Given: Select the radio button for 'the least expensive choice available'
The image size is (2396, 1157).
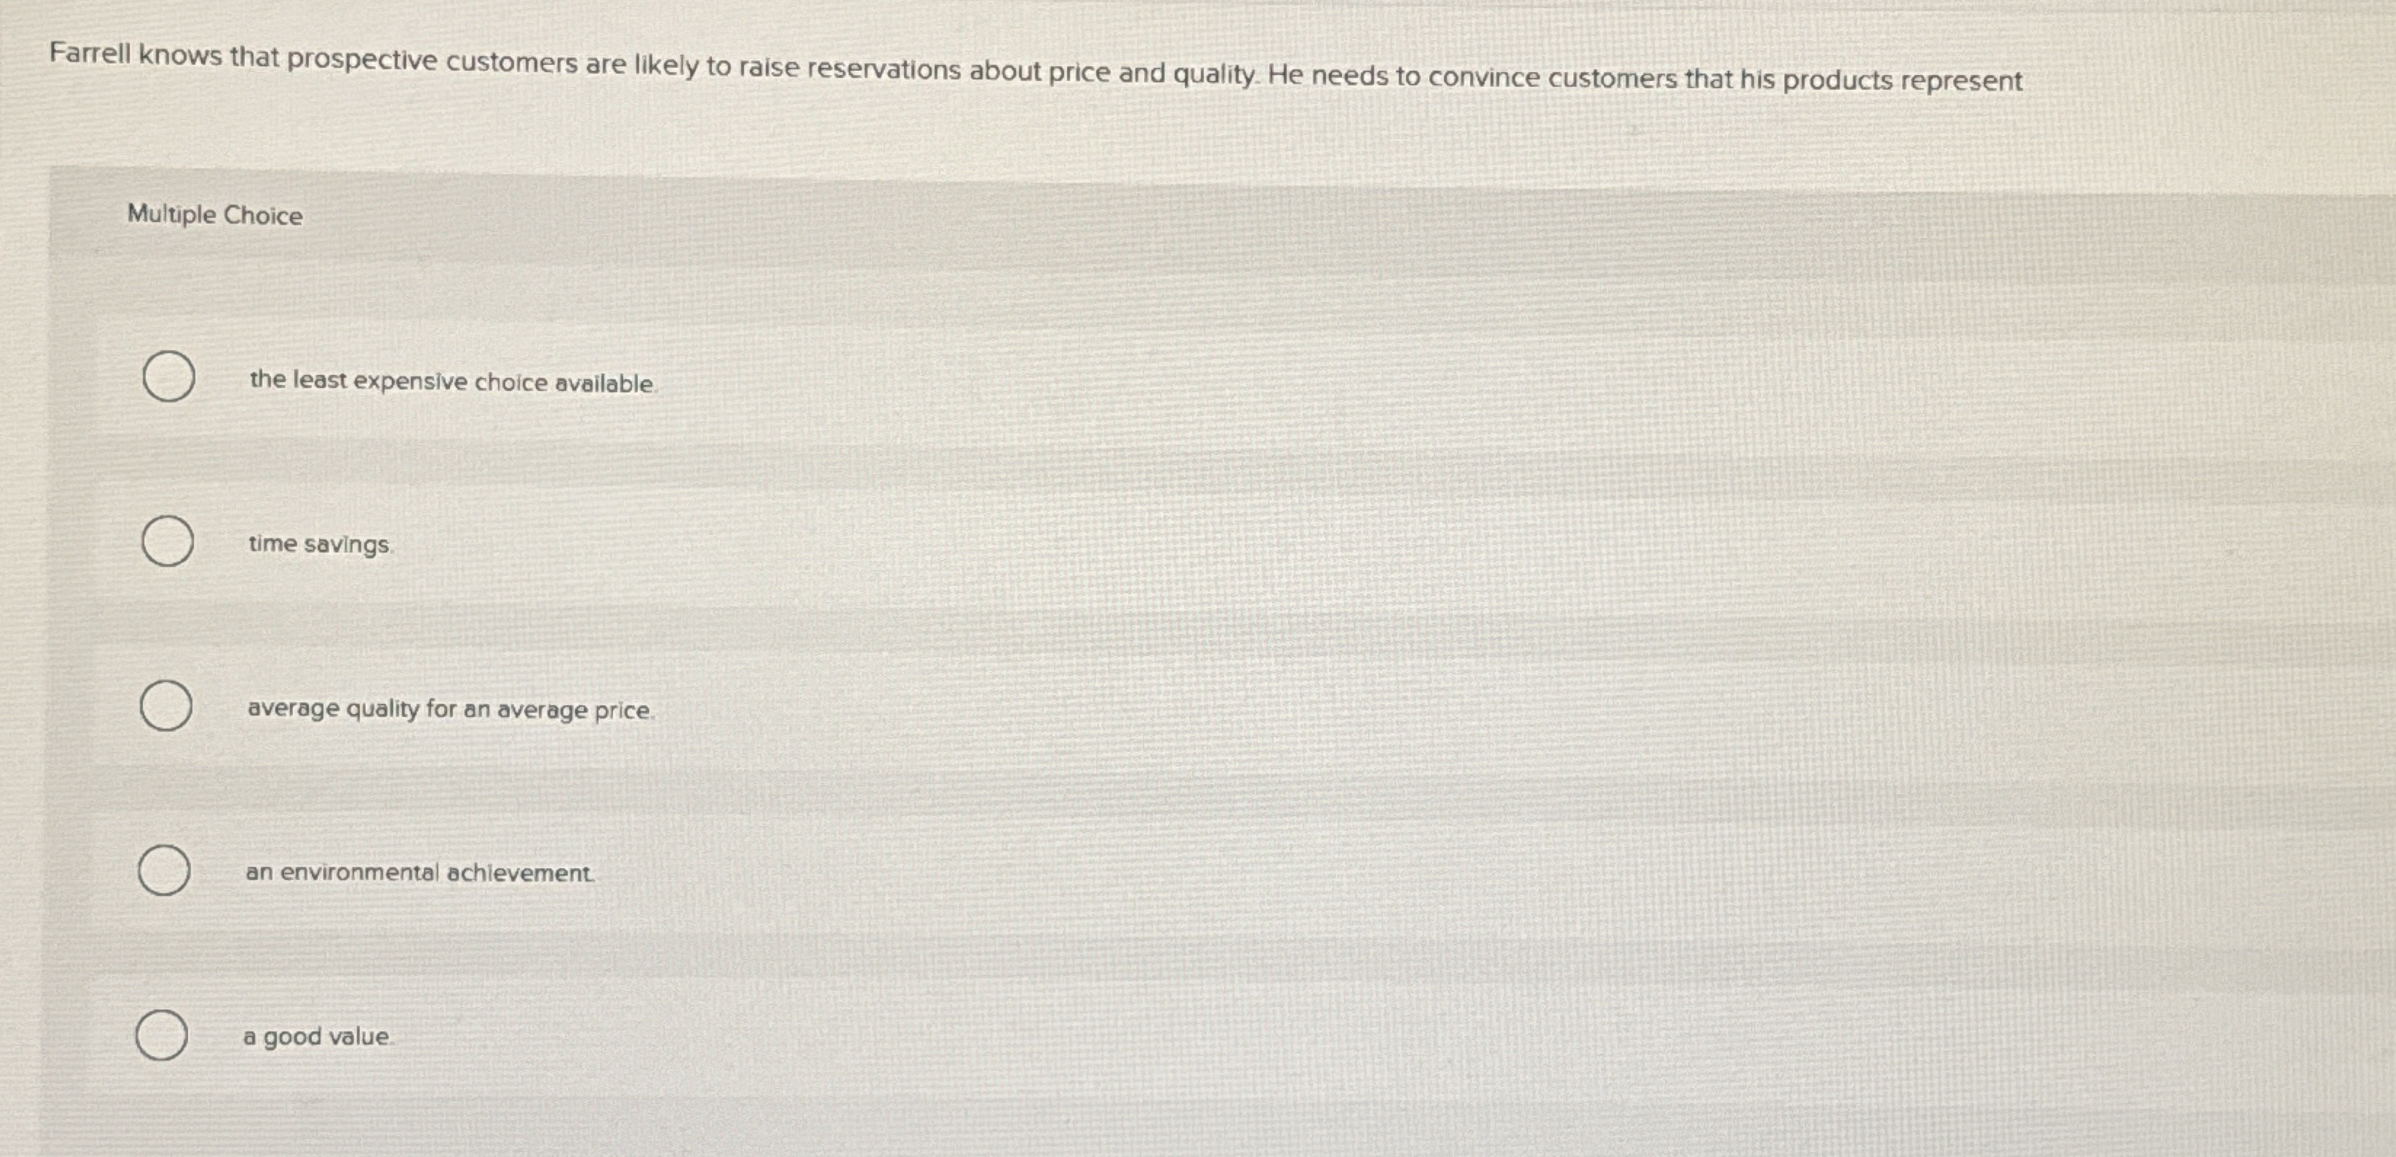Looking at the screenshot, I should tap(166, 379).
